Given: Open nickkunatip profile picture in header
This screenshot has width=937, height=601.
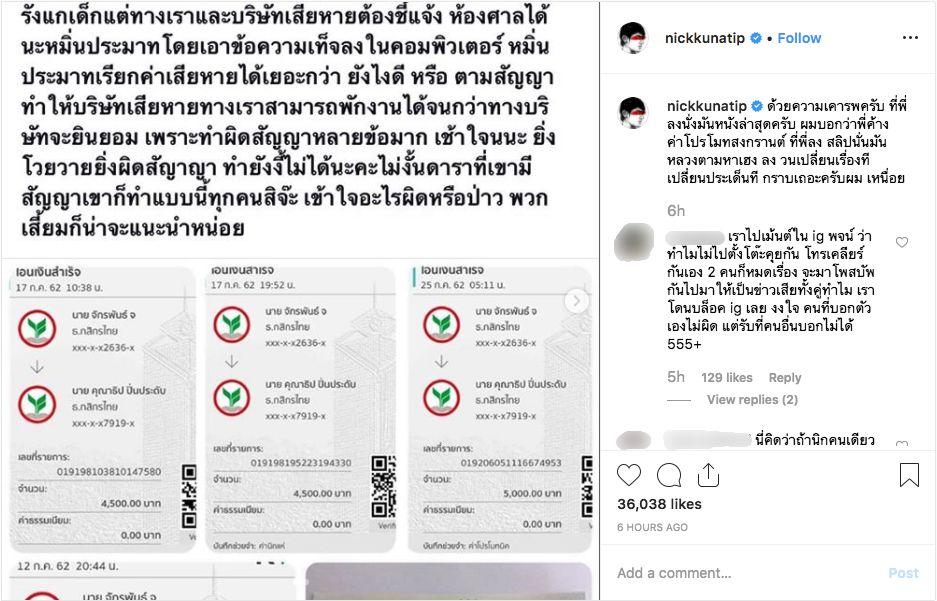Looking at the screenshot, I should point(633,38).
